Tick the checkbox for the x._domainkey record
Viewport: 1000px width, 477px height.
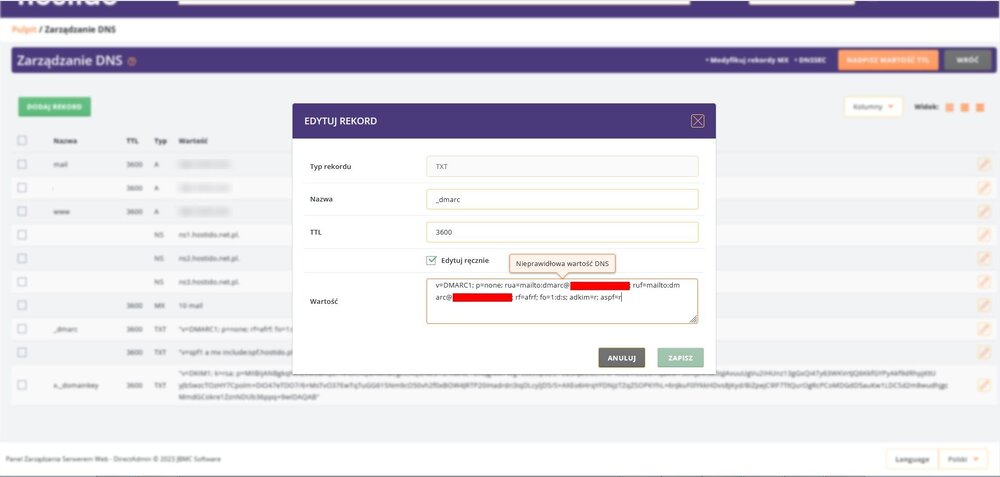click(x=22, y=385)
